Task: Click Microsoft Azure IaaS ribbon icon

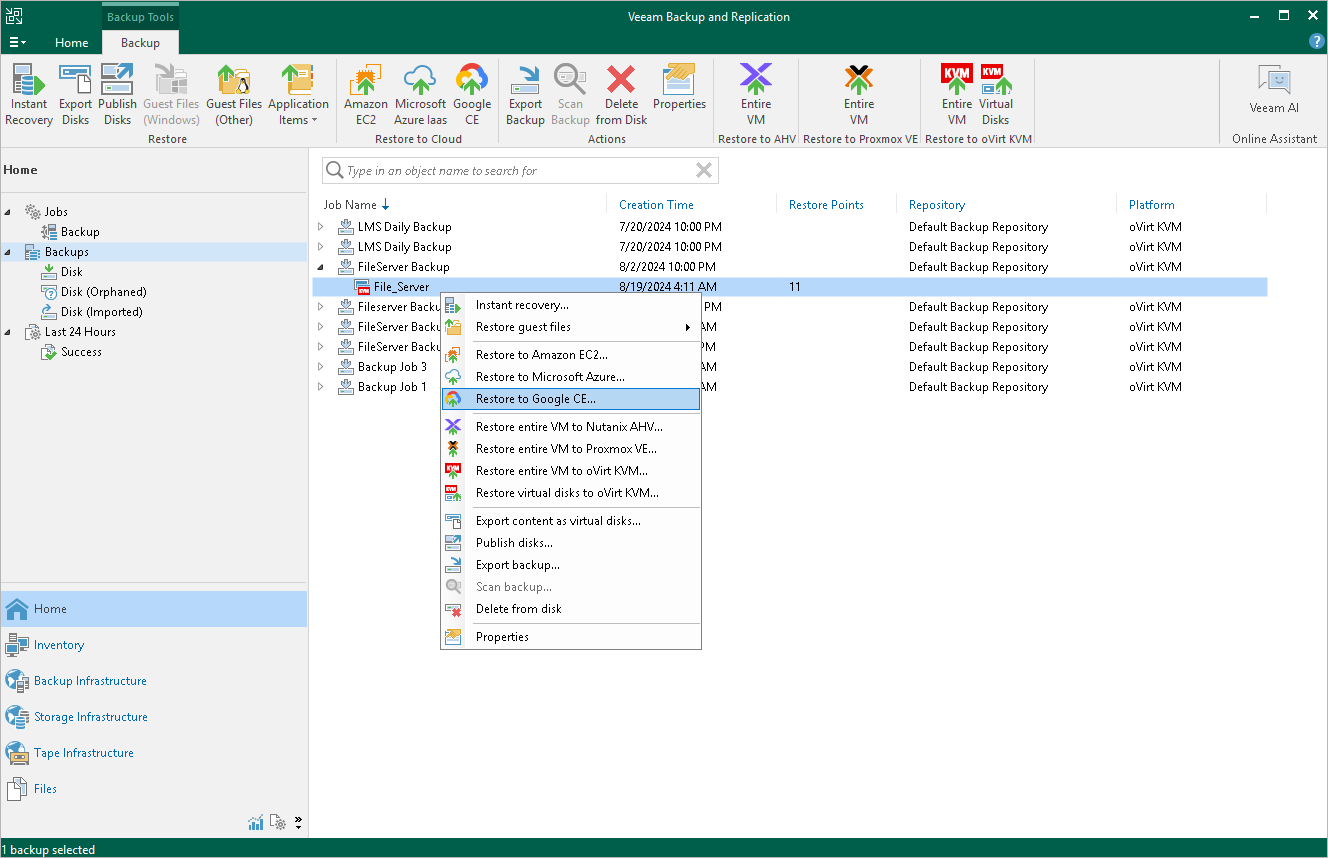Action: click(x=420, y=95)
